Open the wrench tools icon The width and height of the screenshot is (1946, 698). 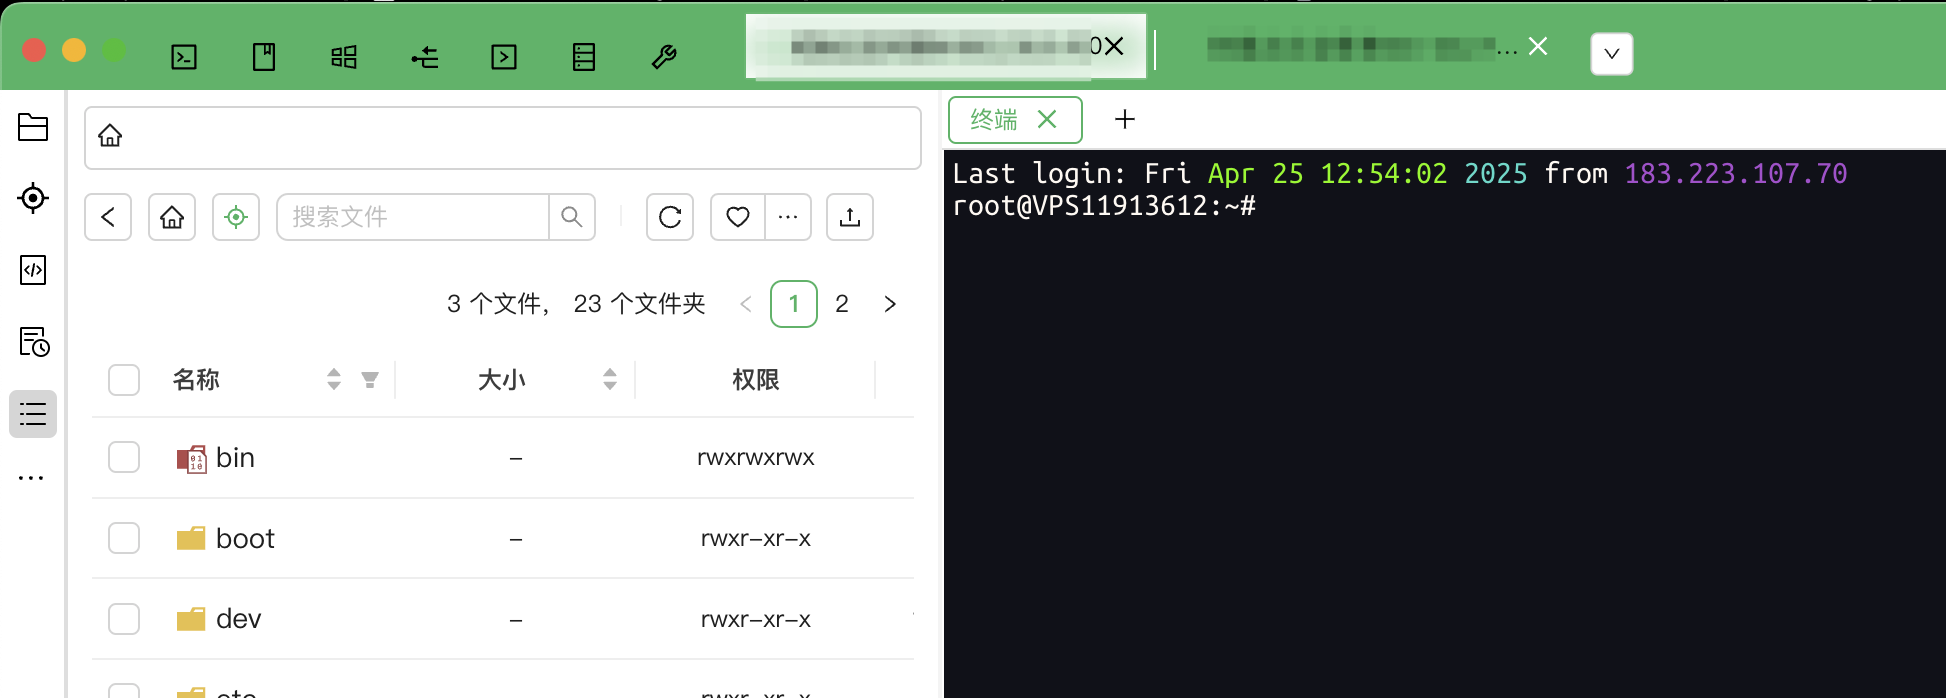coord(664,57)
